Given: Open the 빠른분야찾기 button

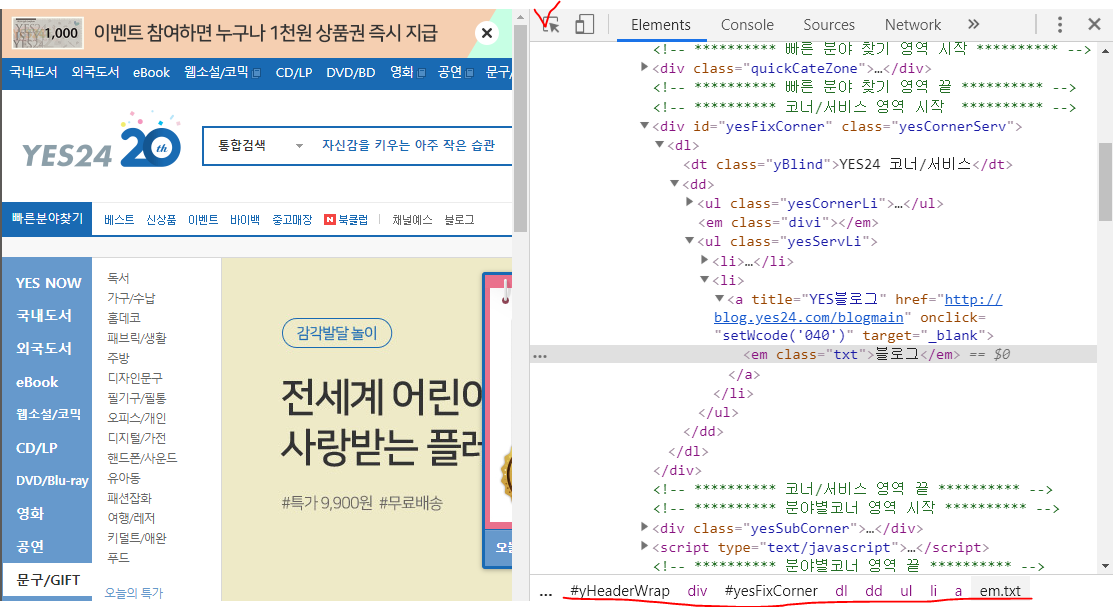Looking at the screenshot, I should tap(48, 219).
